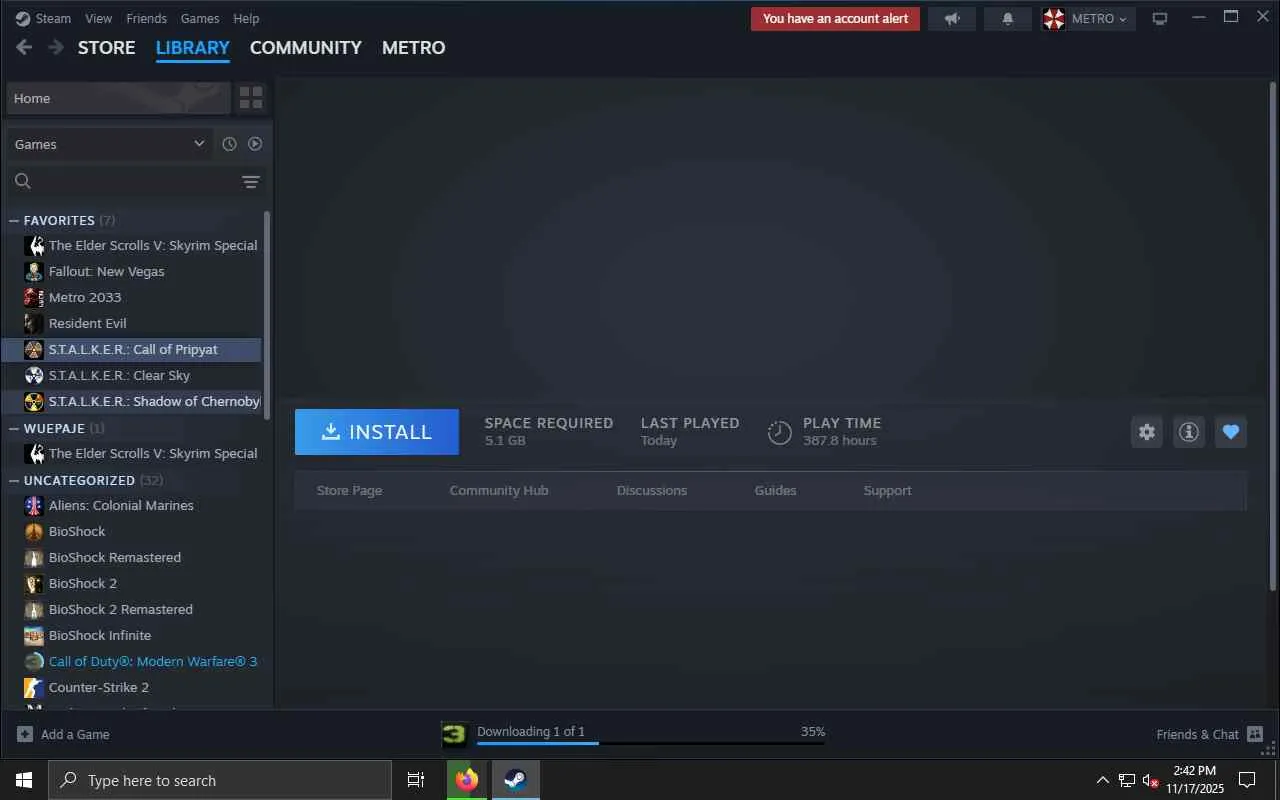Click the blue INSTALL button
1280x800 pixels.
(x=377, y=432)
